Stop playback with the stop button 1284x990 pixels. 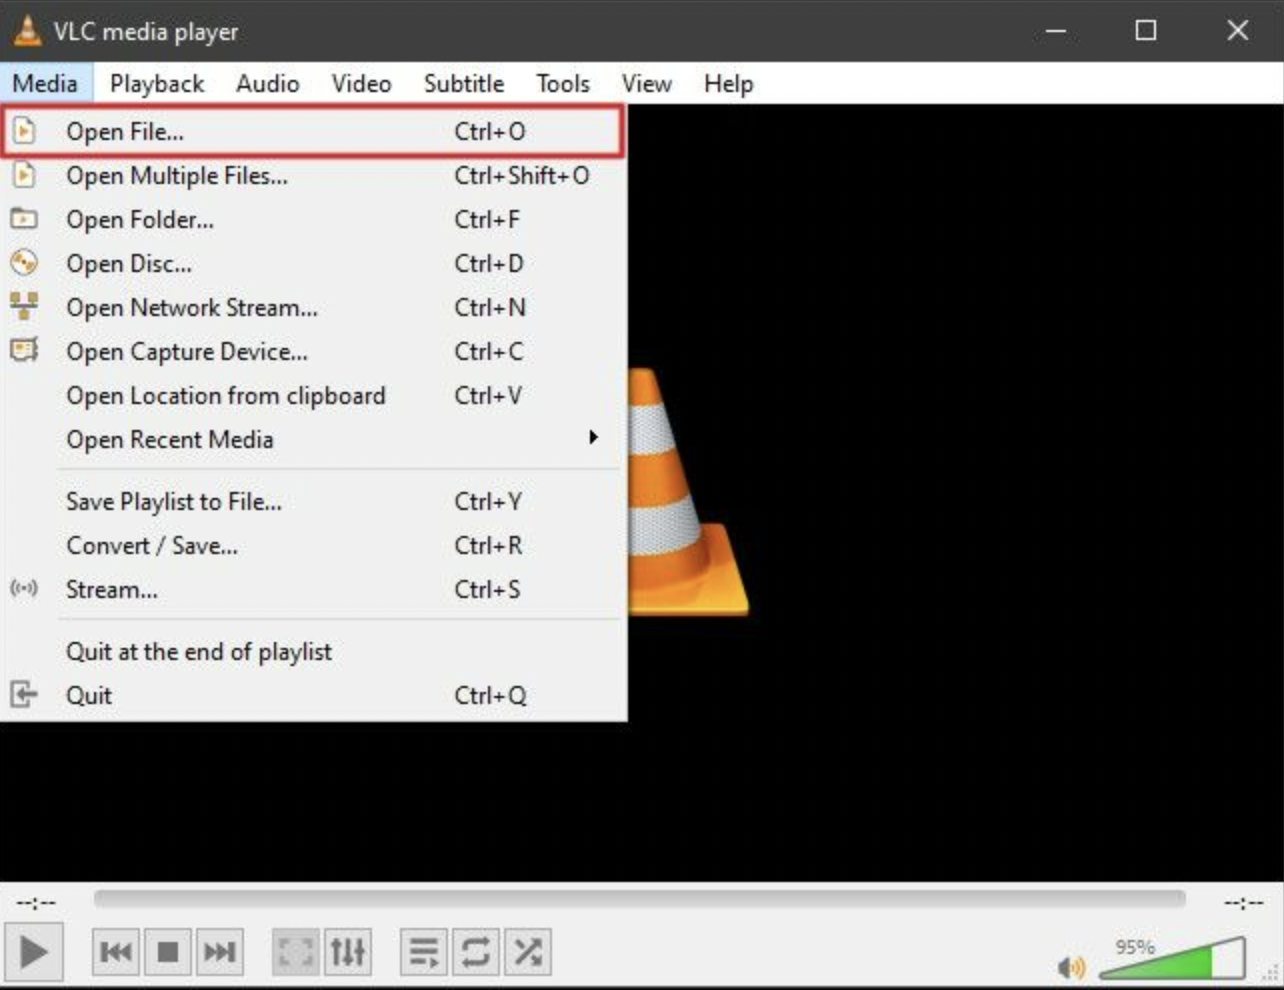168,952
